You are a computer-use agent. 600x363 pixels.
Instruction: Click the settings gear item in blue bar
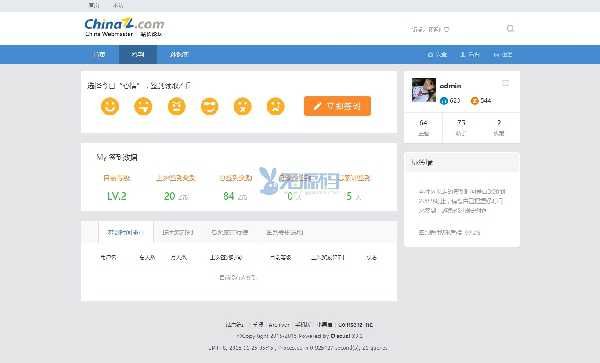[x=437, y=55]
